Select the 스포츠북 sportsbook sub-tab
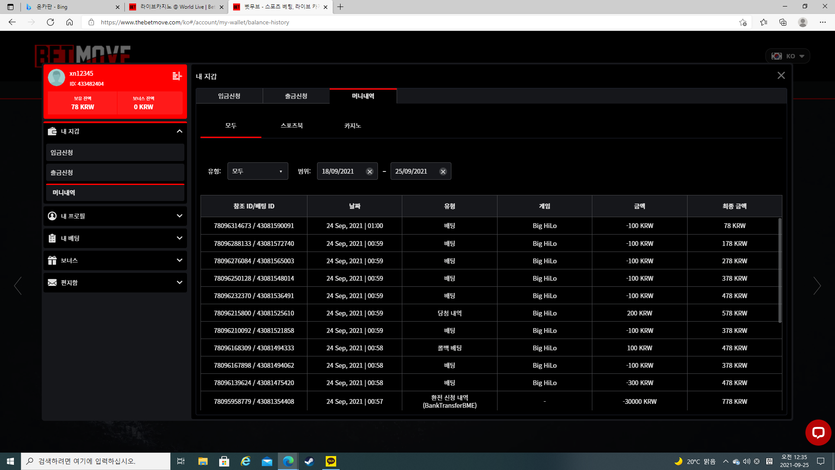 click(292, 126)
